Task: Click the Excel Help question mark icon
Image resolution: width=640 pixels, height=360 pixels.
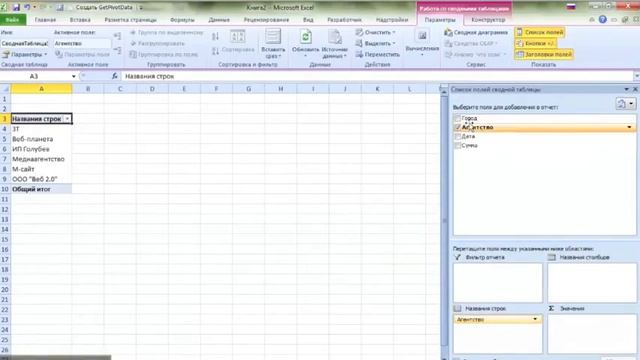Action: [x=602, y=19]
